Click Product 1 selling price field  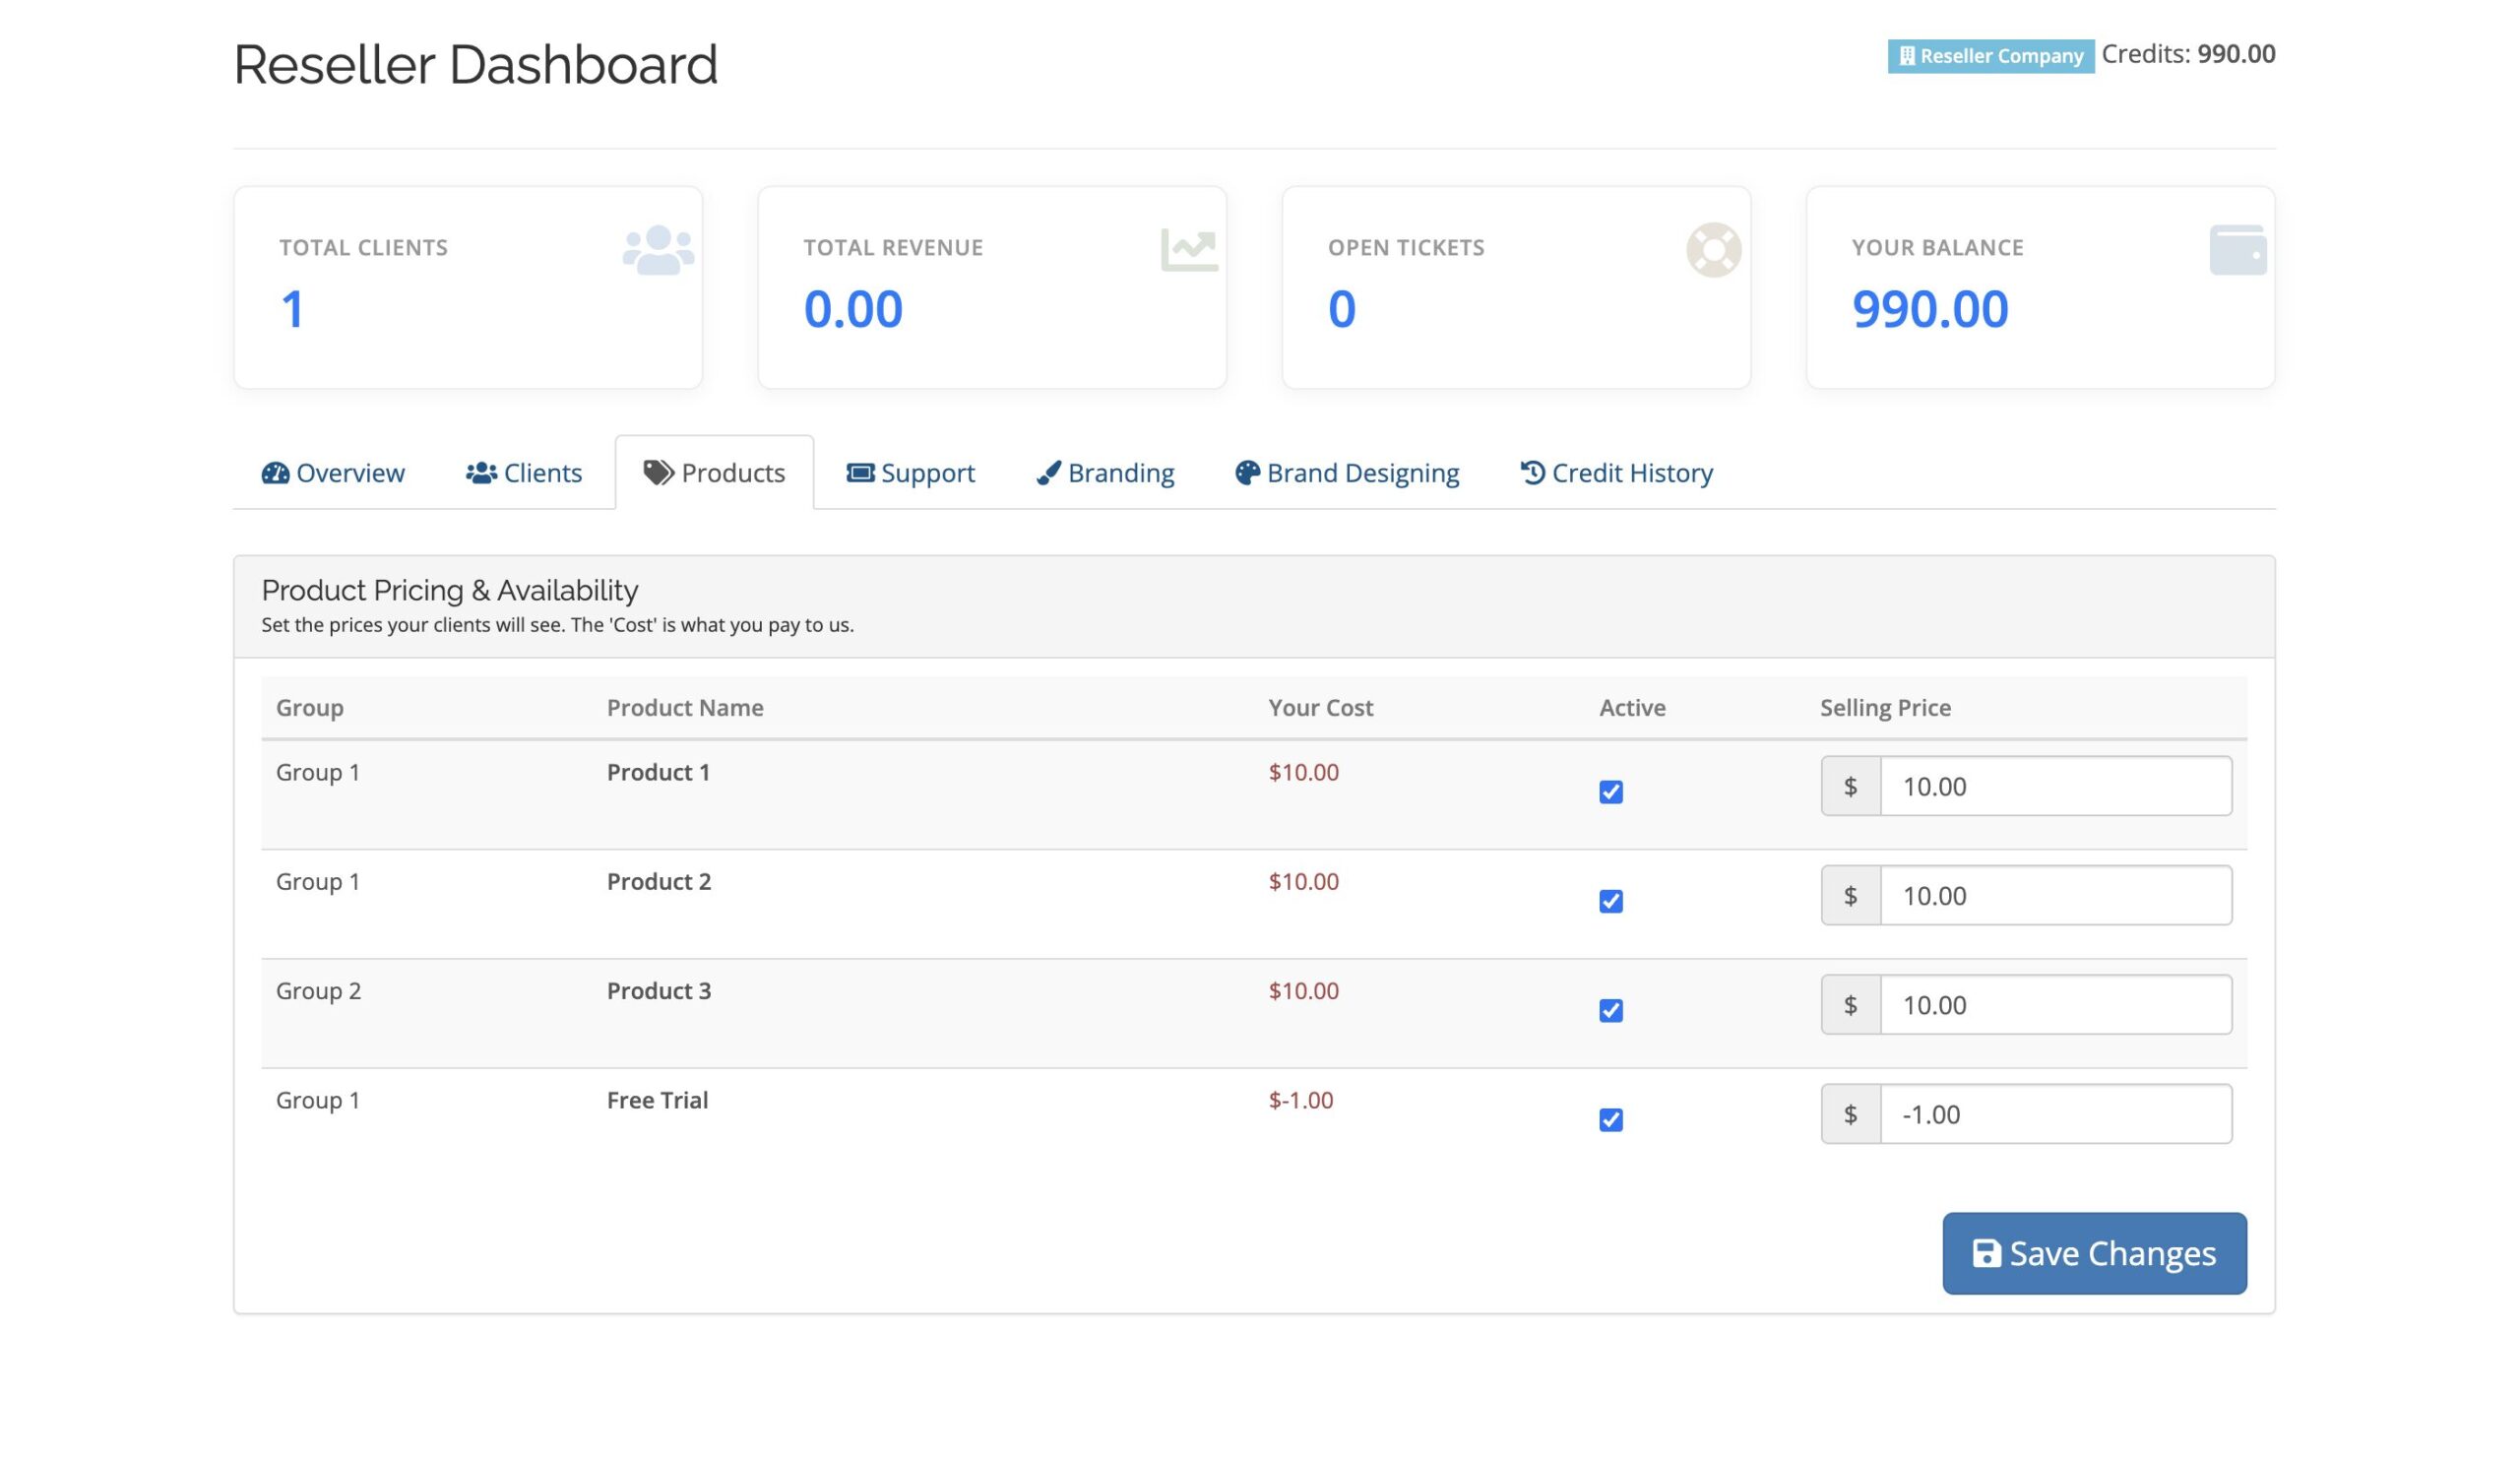(2054, 786)
